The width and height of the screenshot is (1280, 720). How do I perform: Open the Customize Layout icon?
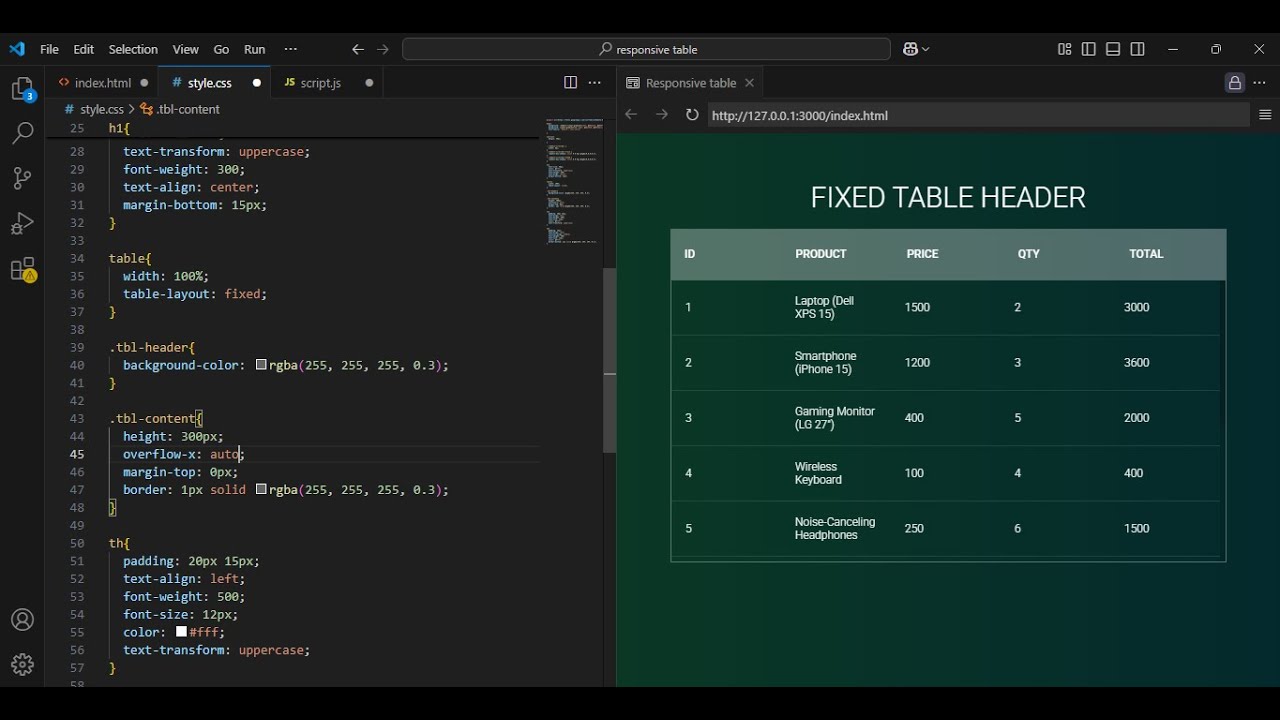click(x=1064, y=49)
